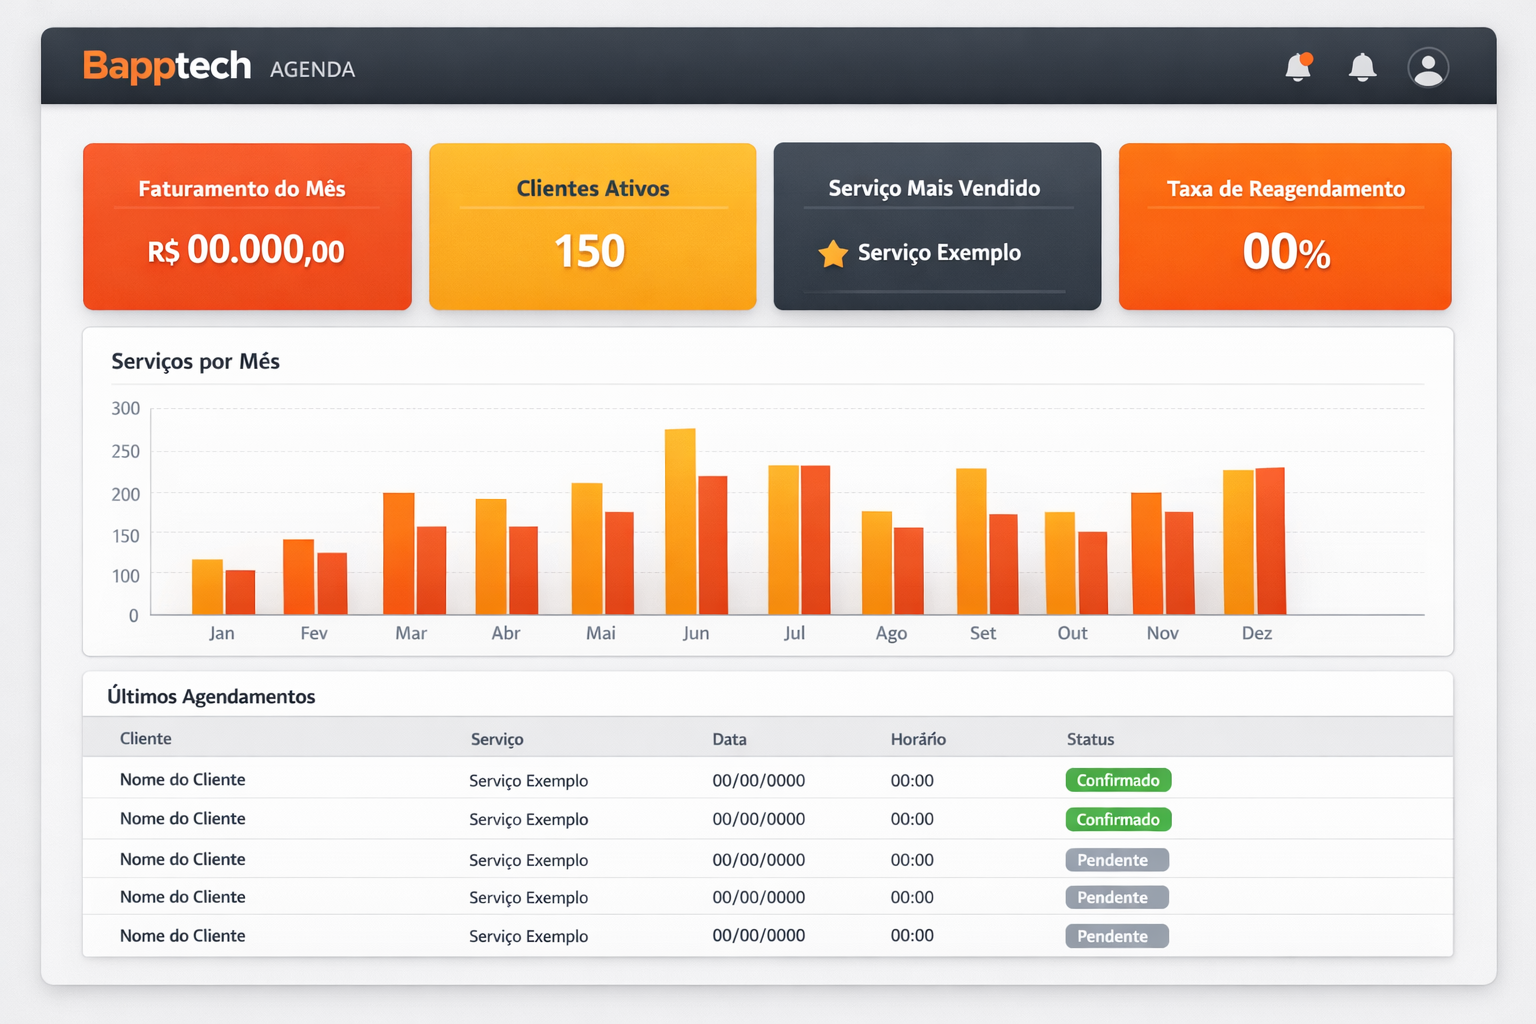Open the Serviço Mais Vendido card

936,226
